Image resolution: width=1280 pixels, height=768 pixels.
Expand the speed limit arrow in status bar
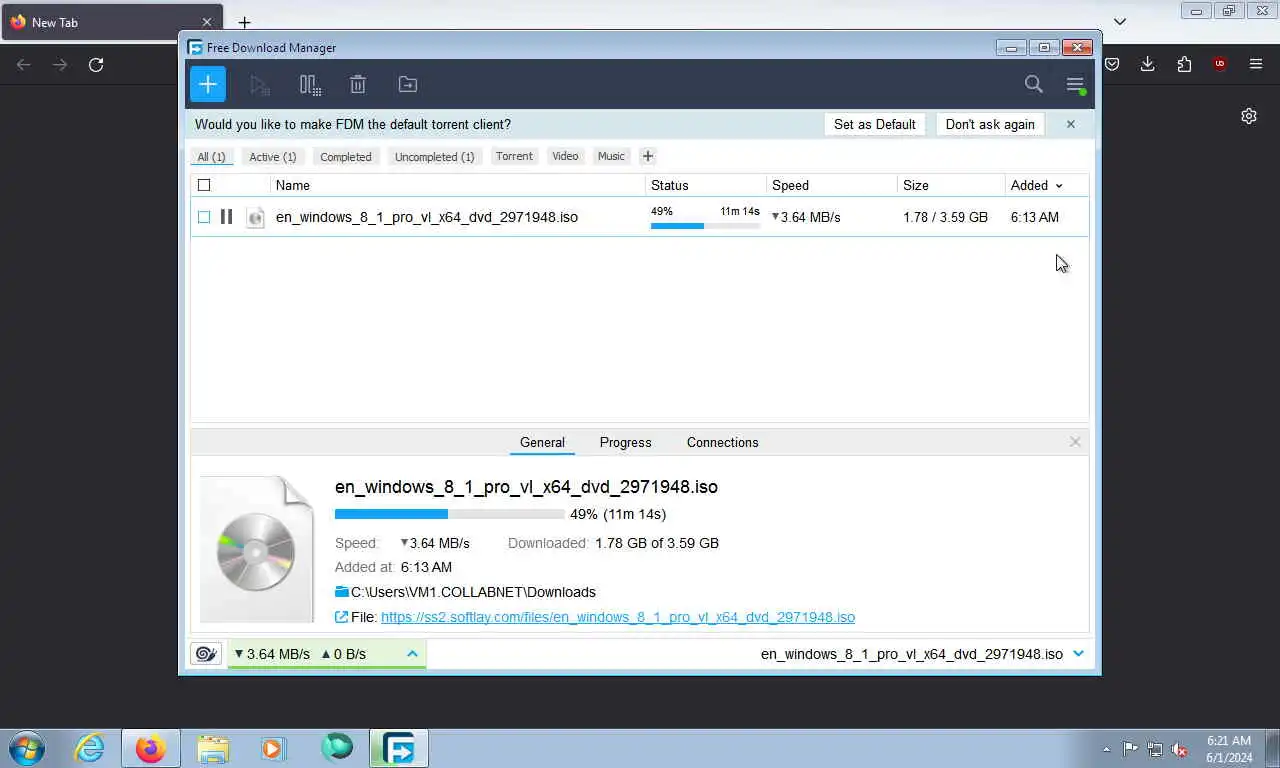[412, 654]
